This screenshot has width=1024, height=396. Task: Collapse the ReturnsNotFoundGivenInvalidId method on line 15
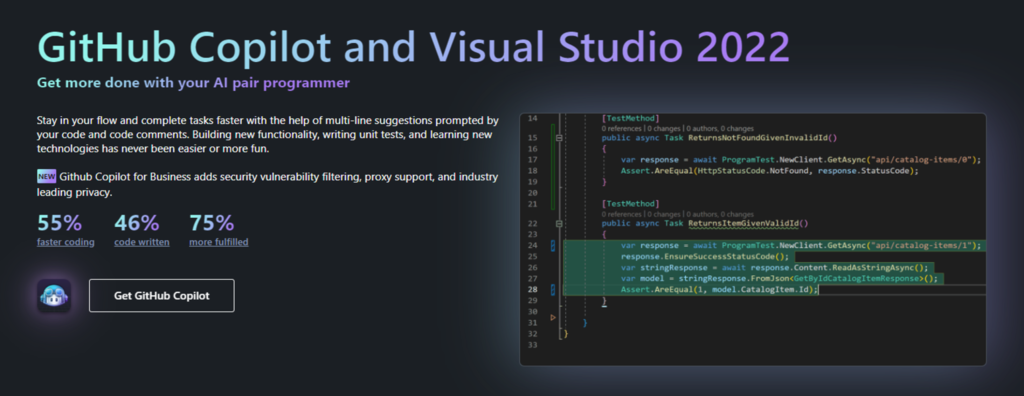tap(558, 138)
